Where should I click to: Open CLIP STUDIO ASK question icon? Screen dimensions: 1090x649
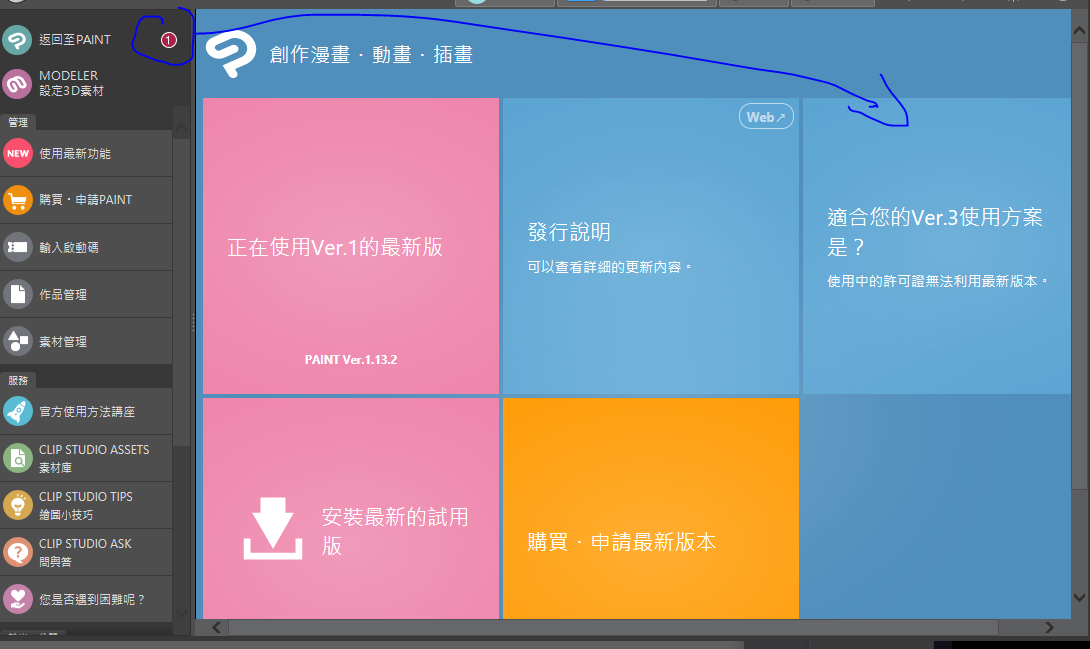[x=18, y=552]
